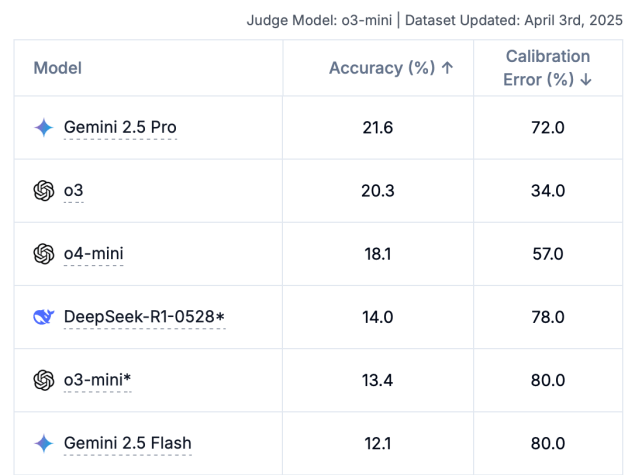
Task: Click o3 calibration error value 34.0
Action: click(x=547, y=190)
